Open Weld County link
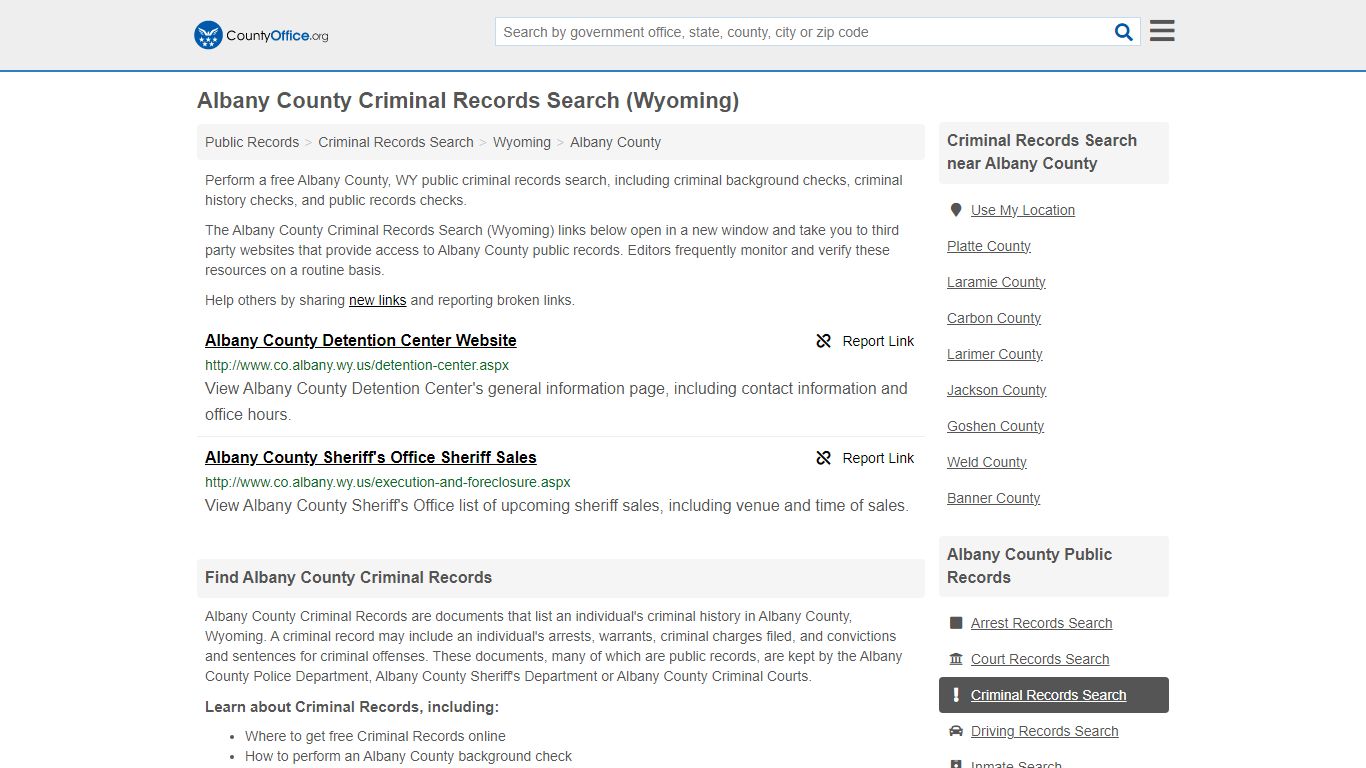Image resolution: width=1366 pixels, height=768 pixels. (987, 462)
